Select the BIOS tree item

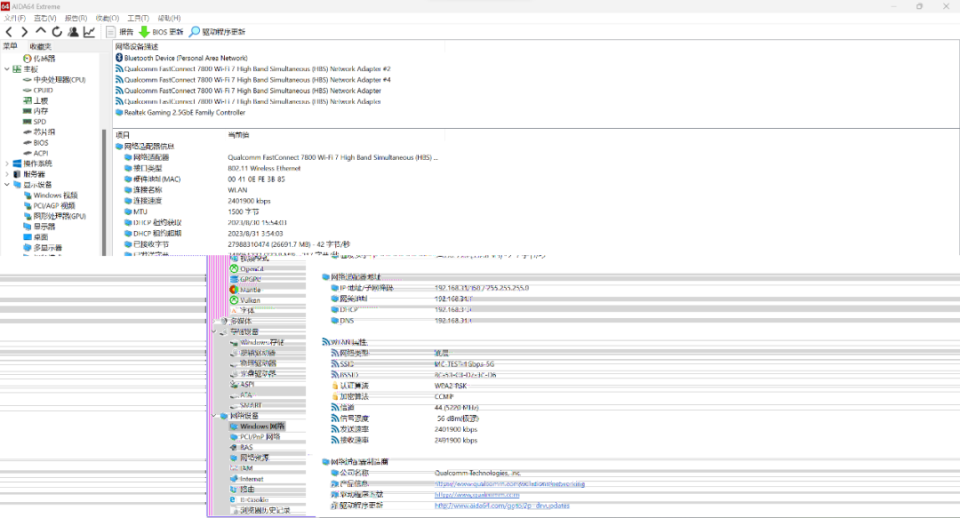coord(36,143)
